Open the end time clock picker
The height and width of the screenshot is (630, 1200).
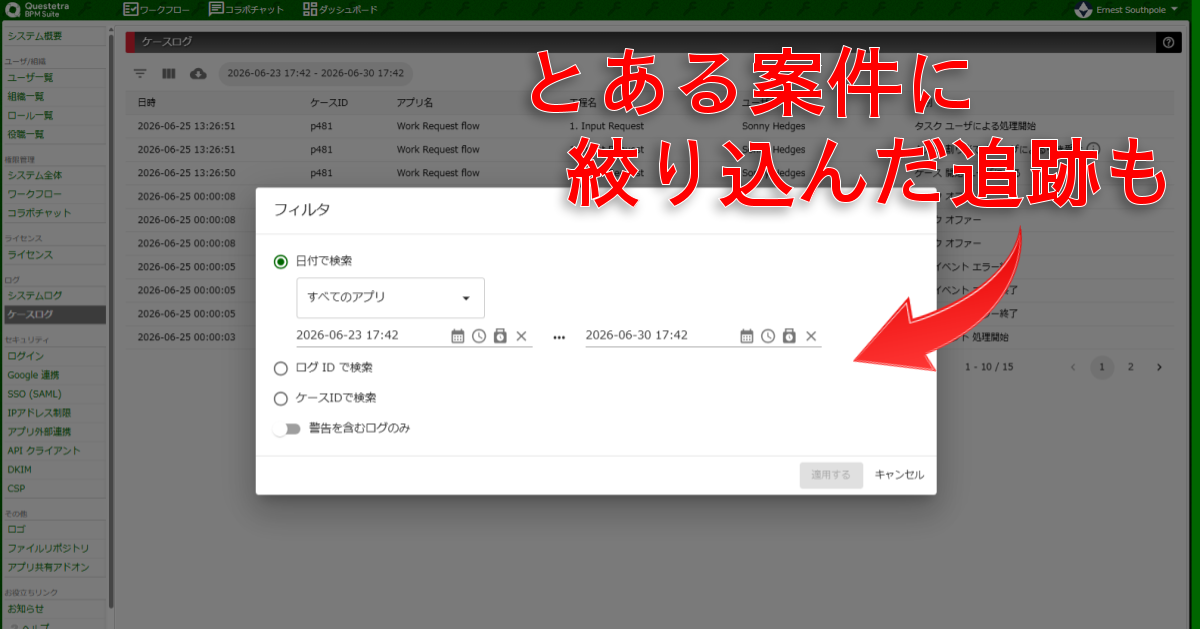pos(768,336)
